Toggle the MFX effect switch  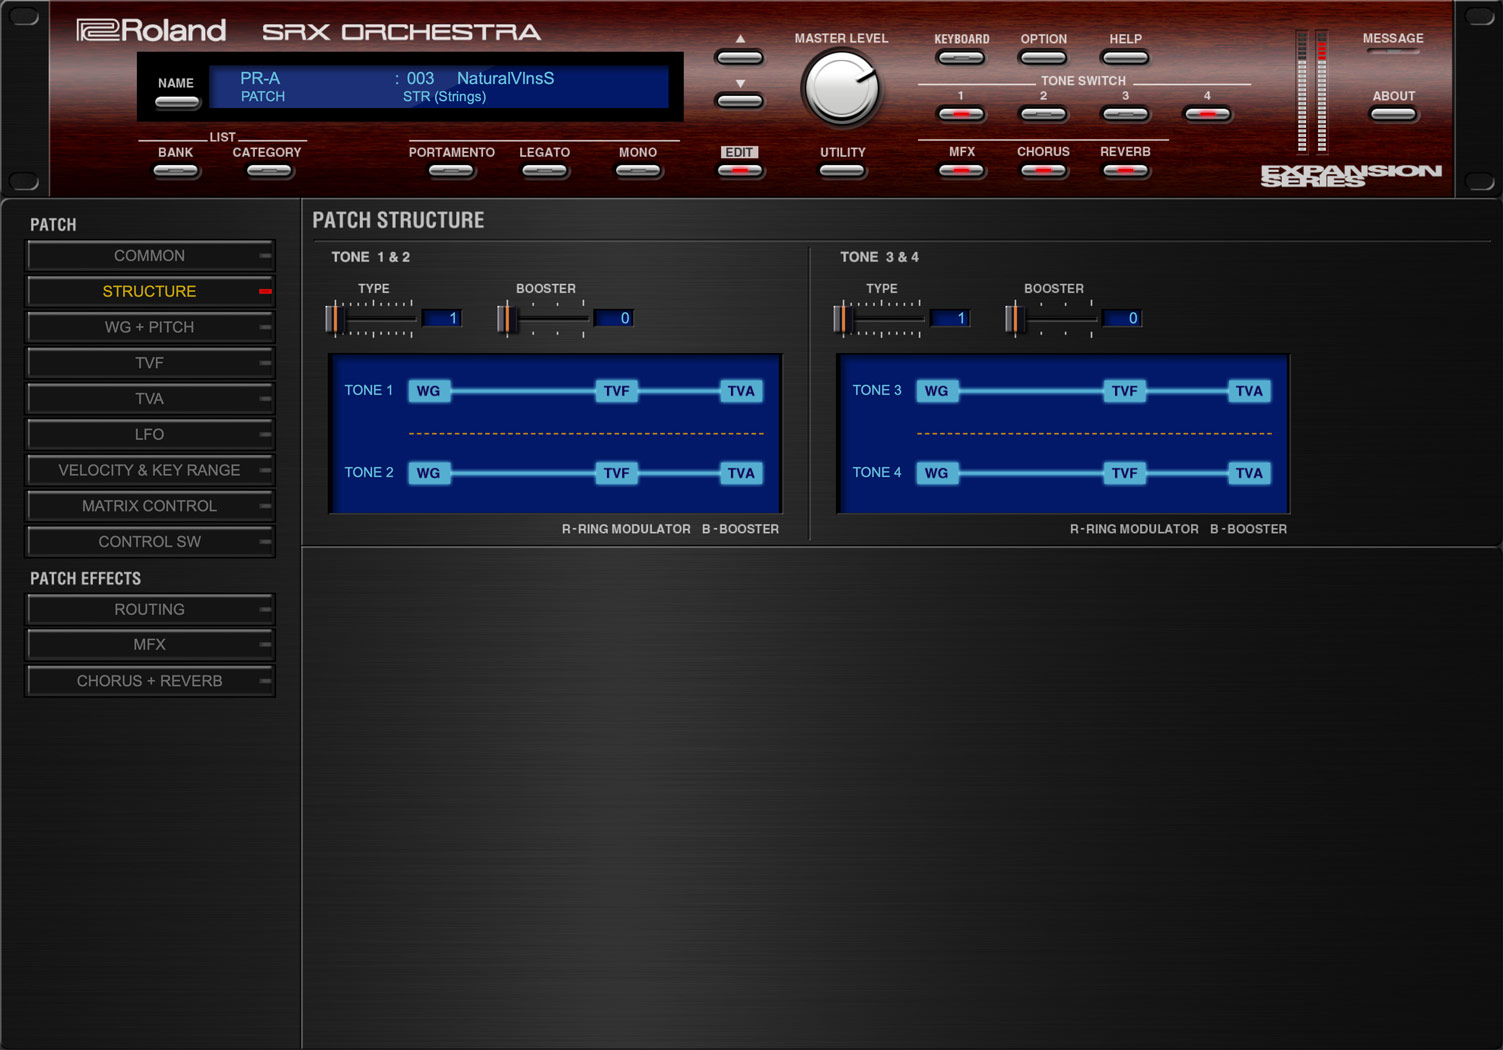click(961, 171)
